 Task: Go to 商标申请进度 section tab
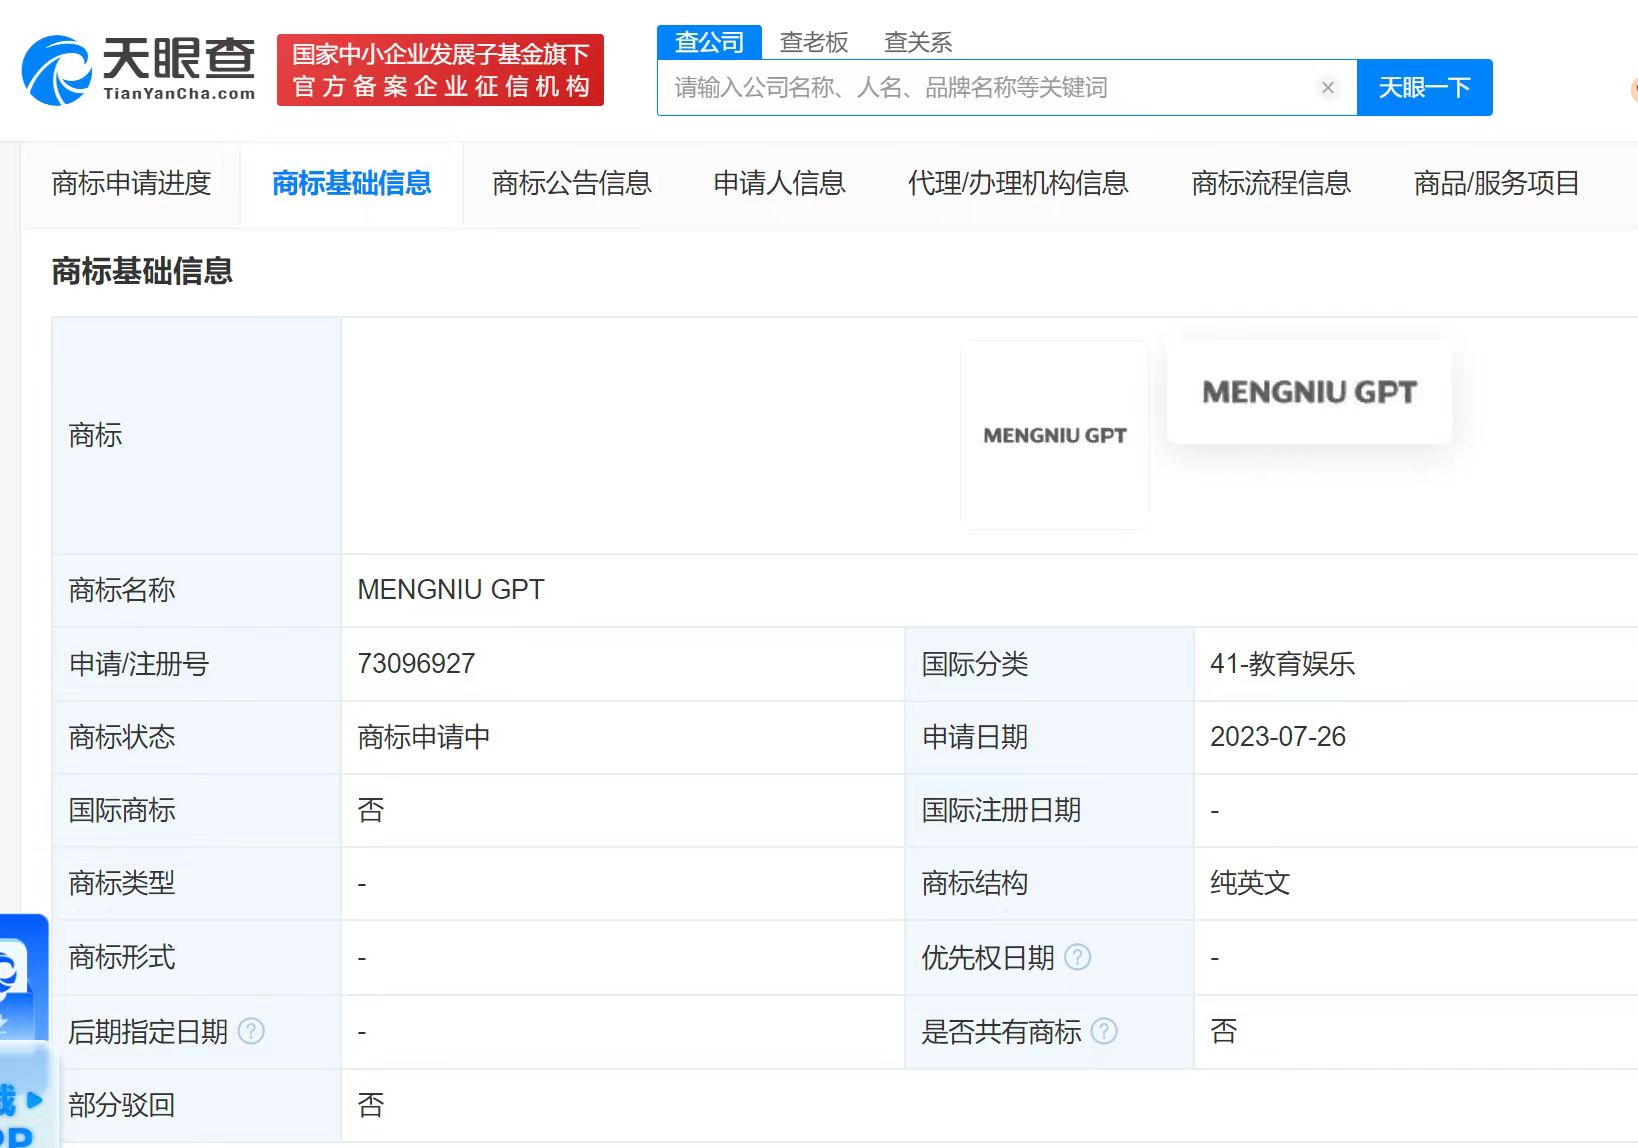[131, 183]
